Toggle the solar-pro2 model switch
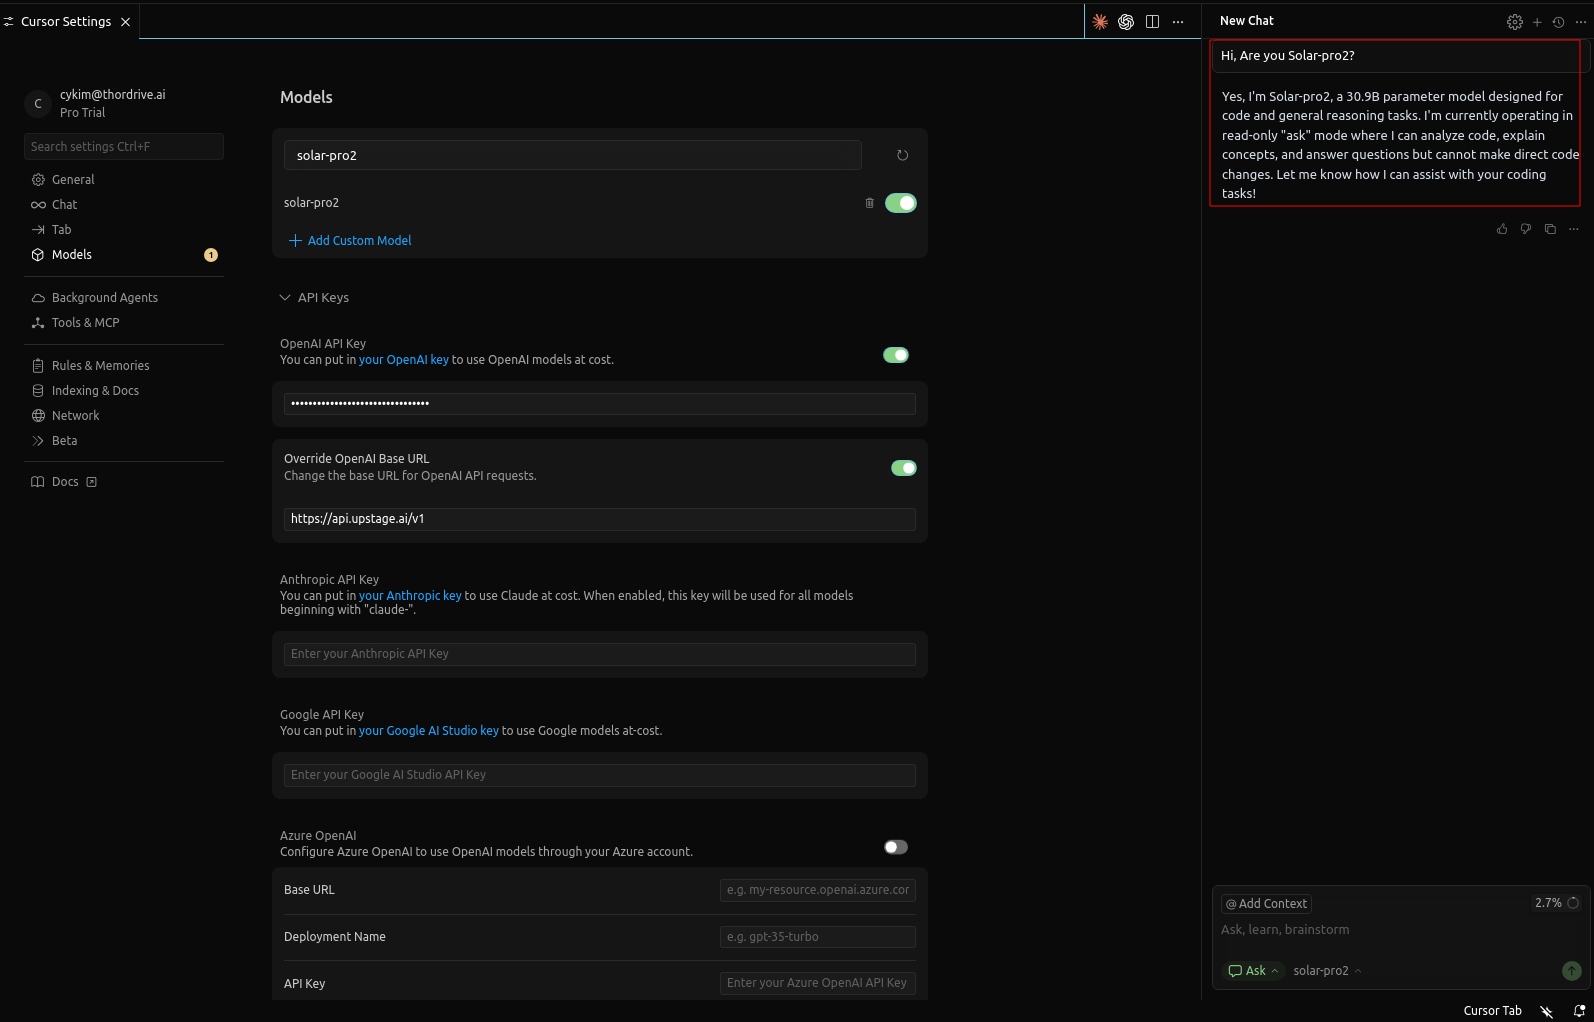Image resolution: width=1594 pixels, height=1022 pixels. click(901, 203)
